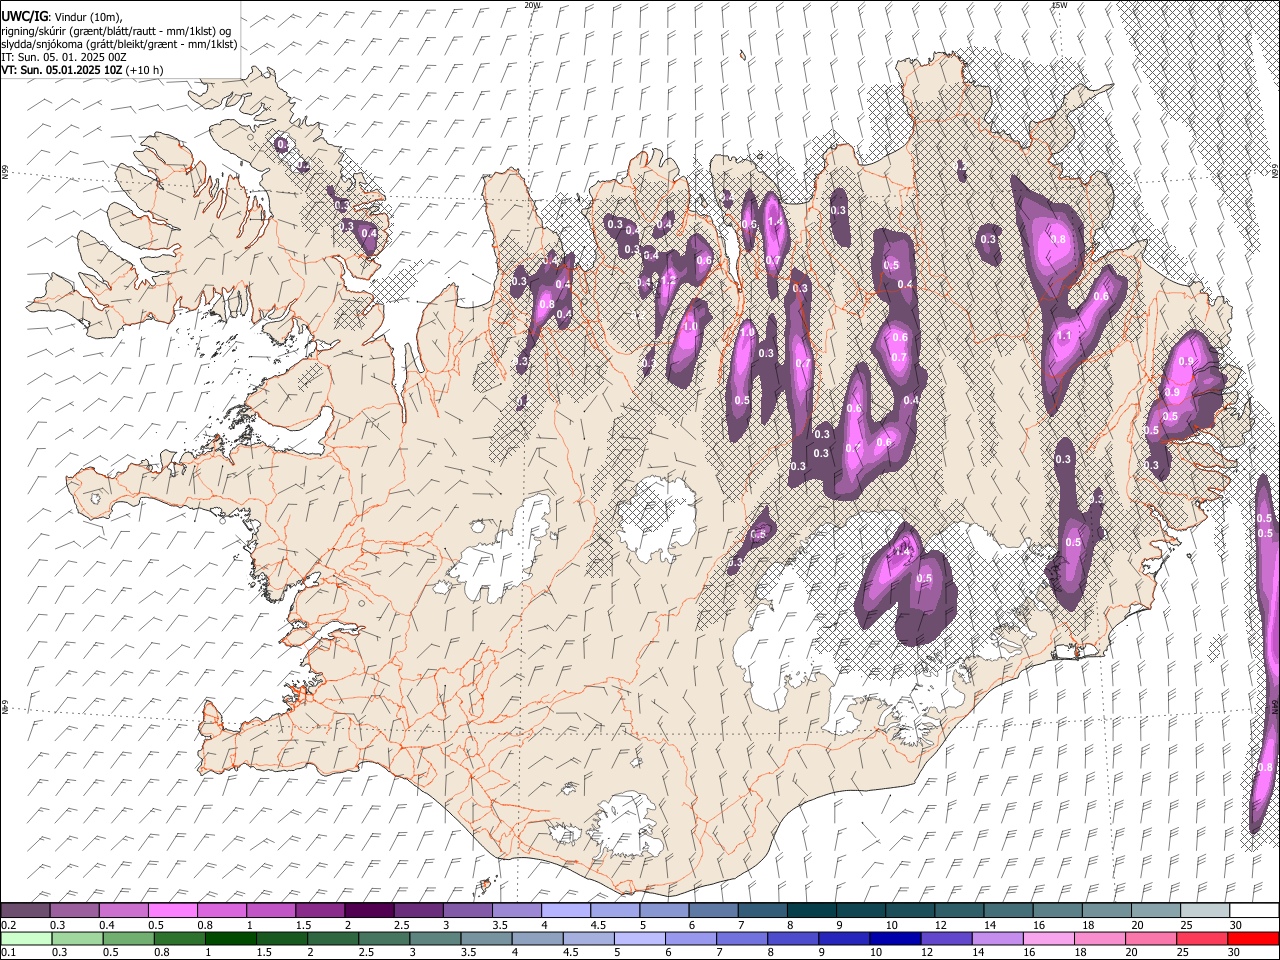Click the '12' label in the top legend row

940,925
